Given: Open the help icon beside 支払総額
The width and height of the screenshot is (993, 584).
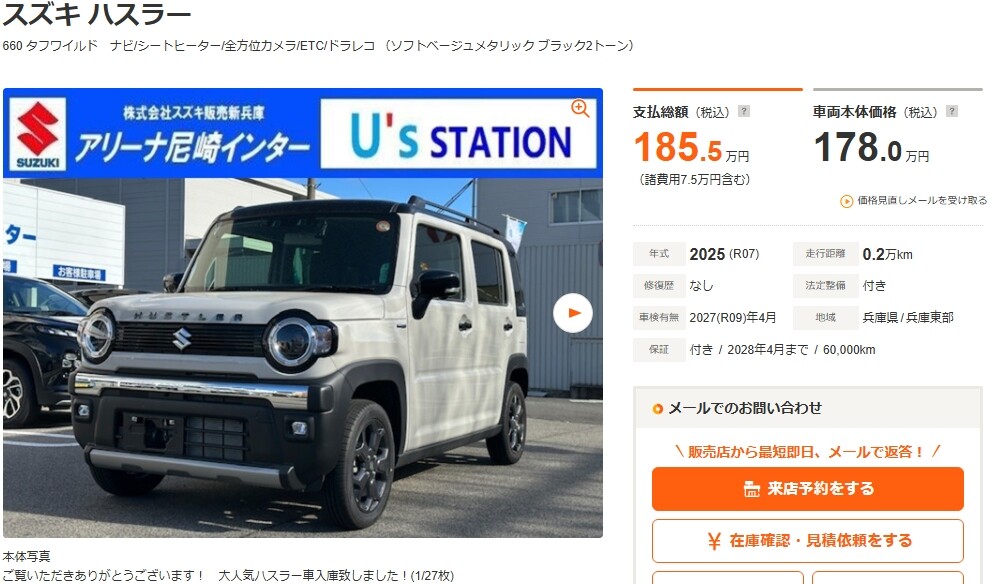Looking at the screenshot, I should pos(744,111).
